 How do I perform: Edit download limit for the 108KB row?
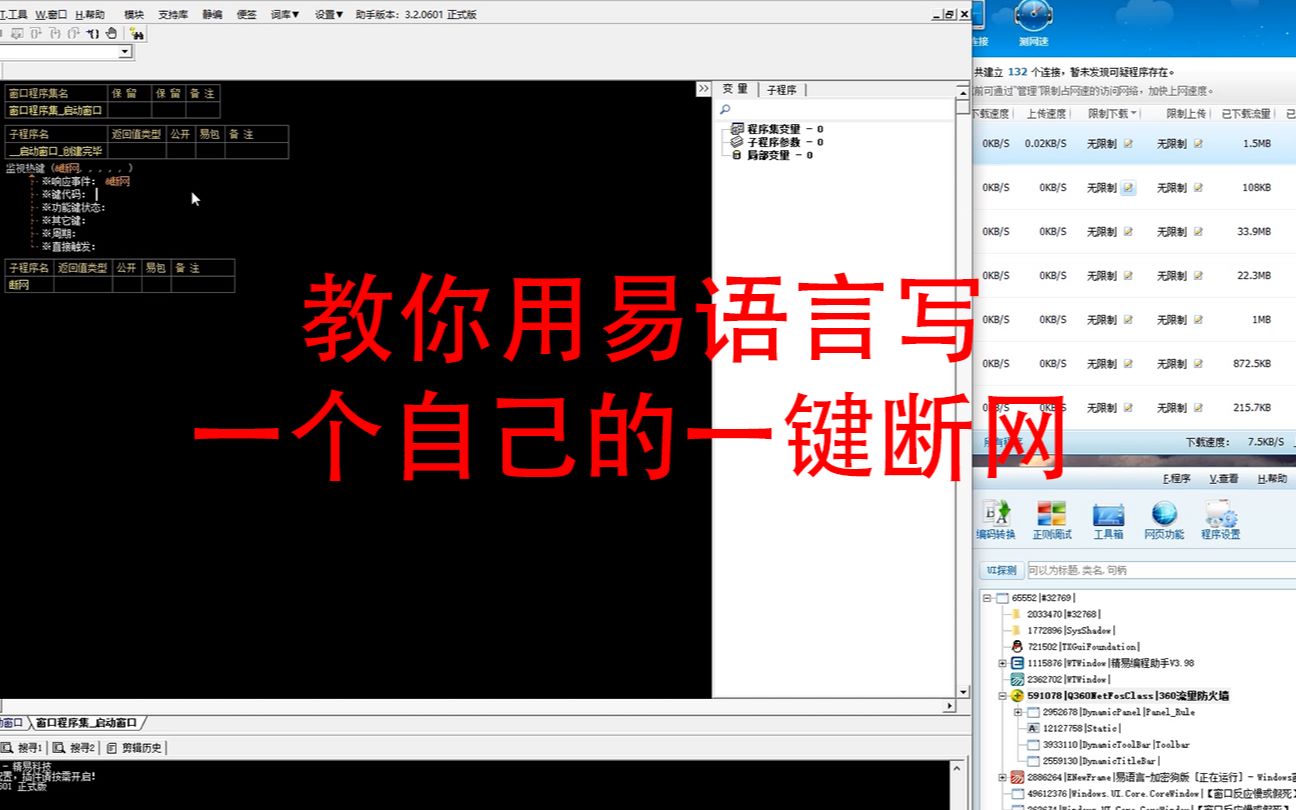point(1128,188)
